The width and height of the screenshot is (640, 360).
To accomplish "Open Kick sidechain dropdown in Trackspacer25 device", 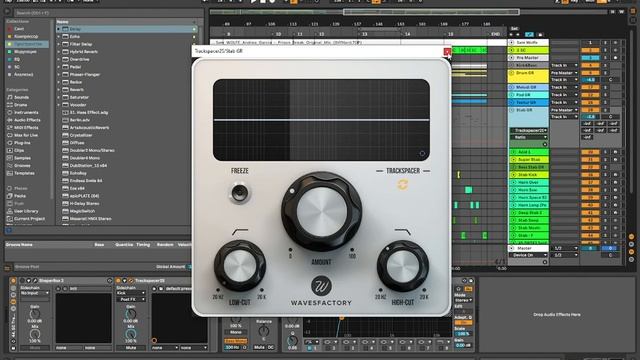I will 131,293.
